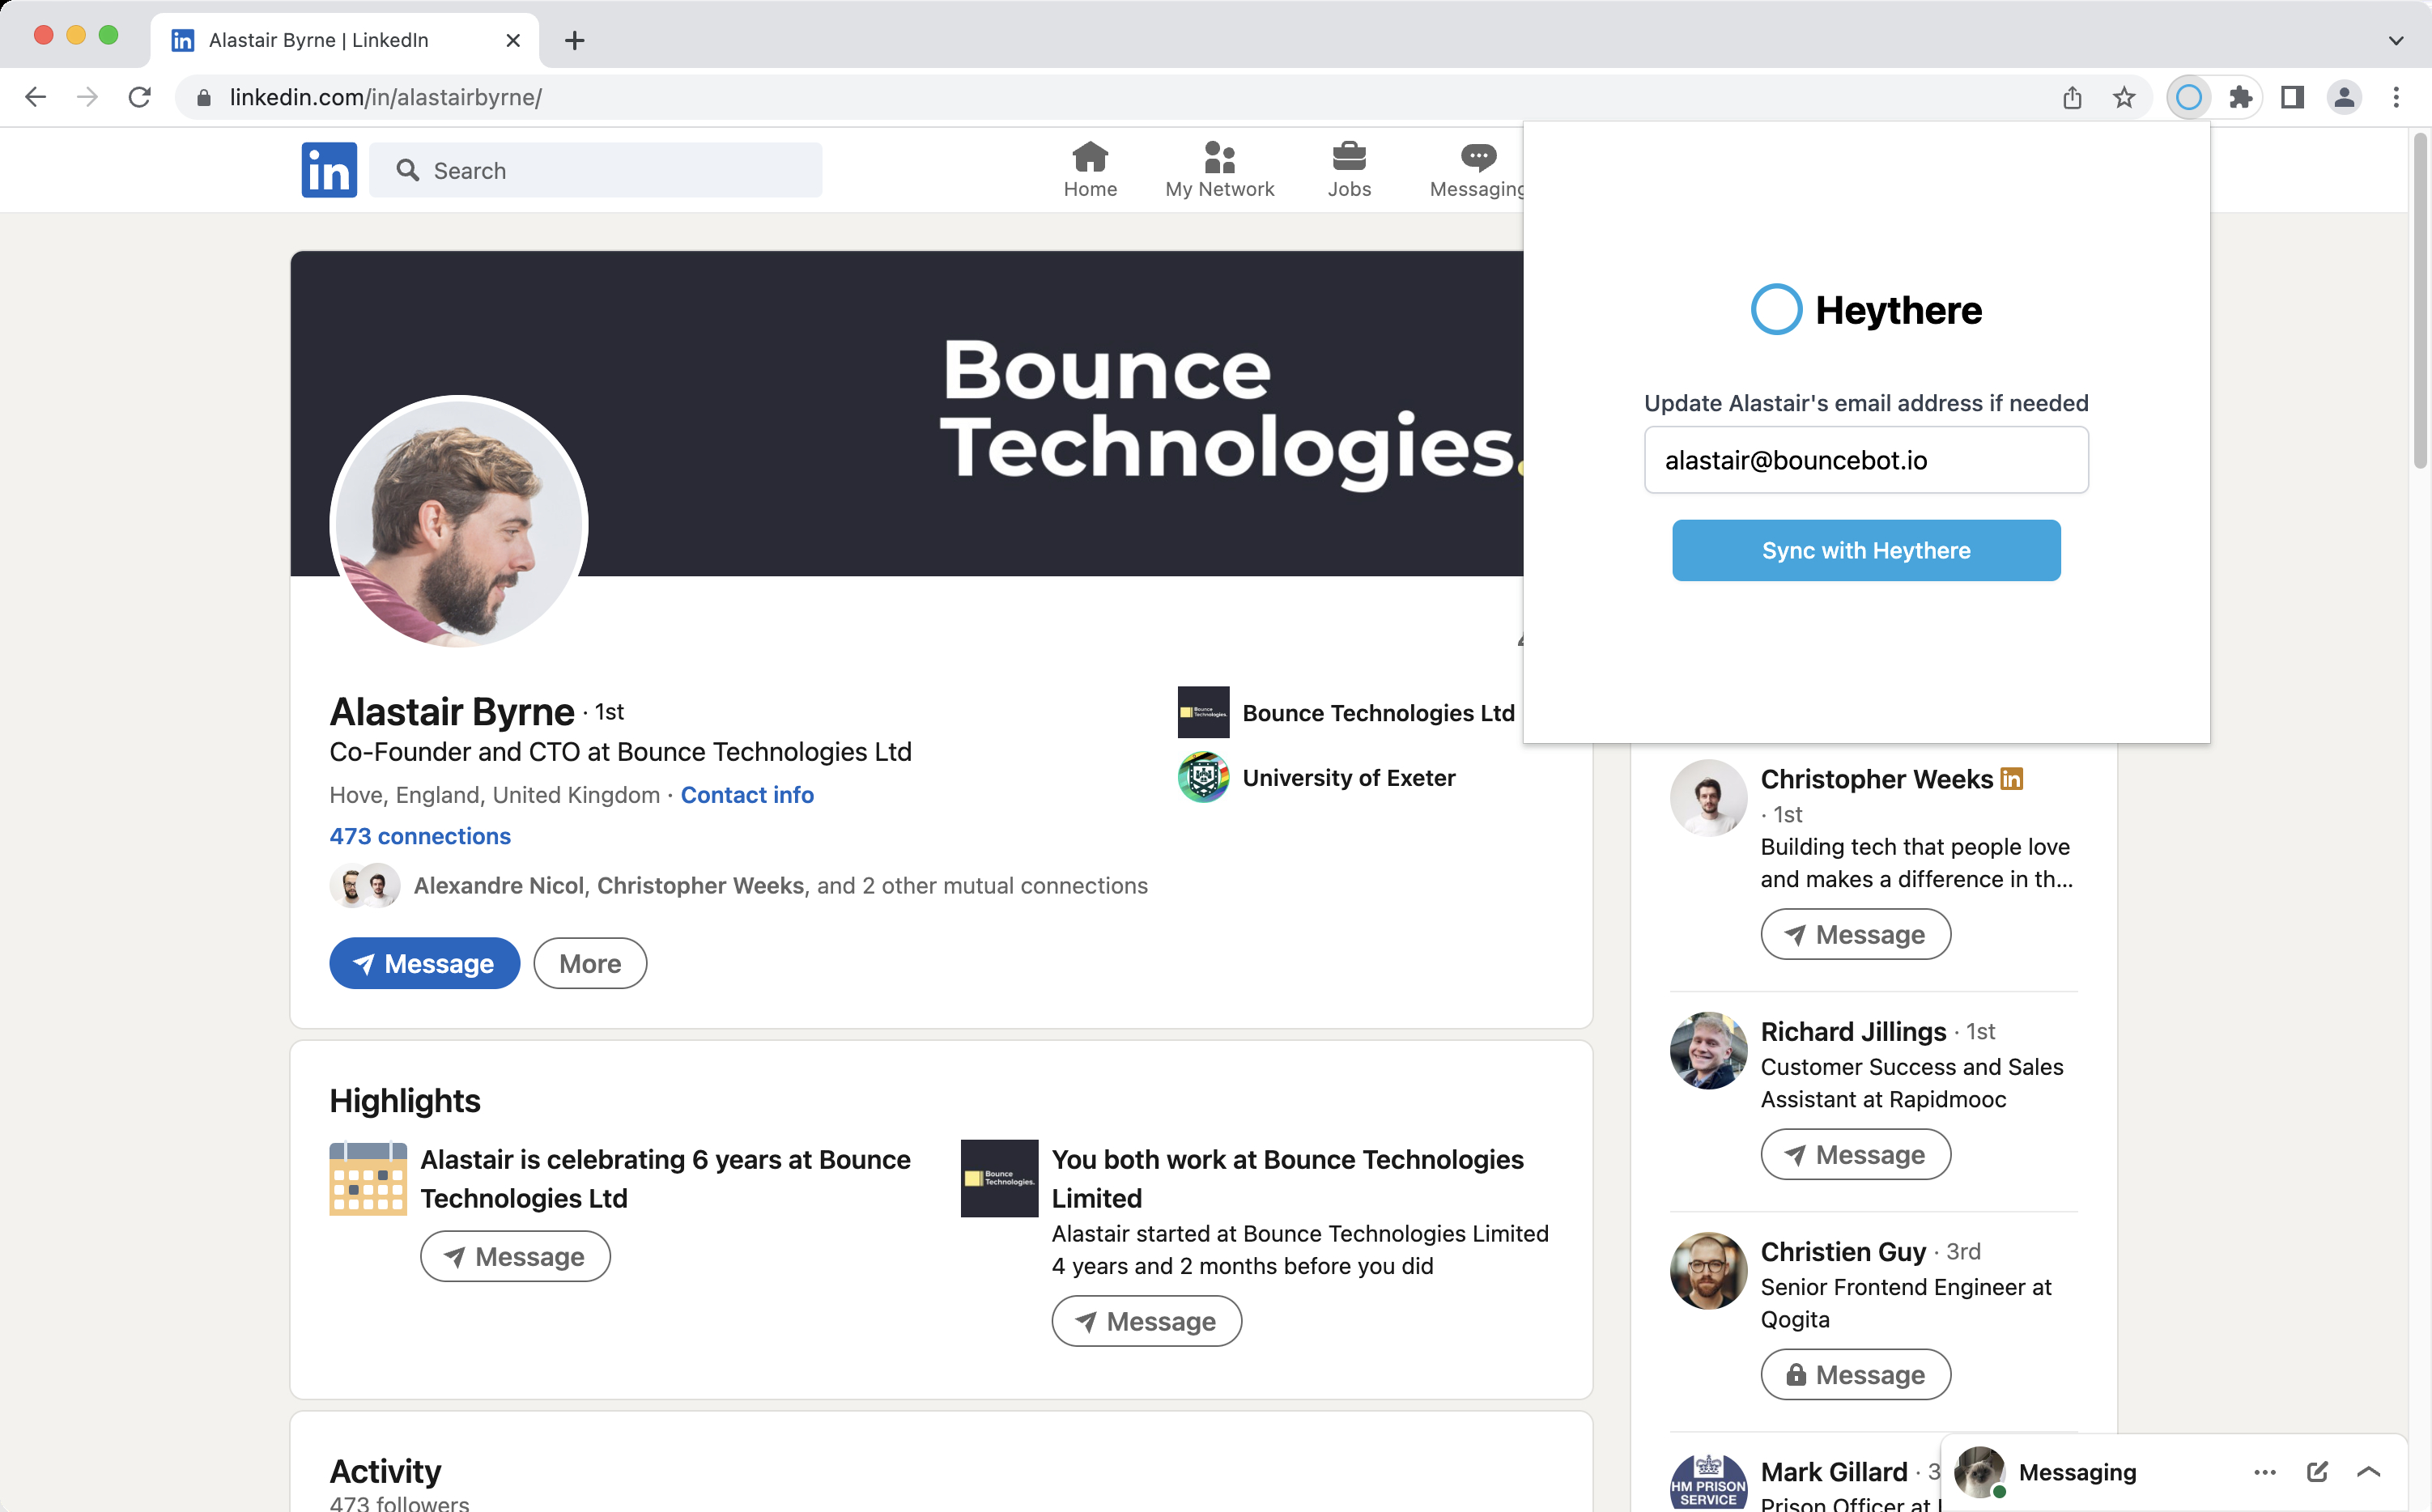View site info via lock icon

point(204,97)
